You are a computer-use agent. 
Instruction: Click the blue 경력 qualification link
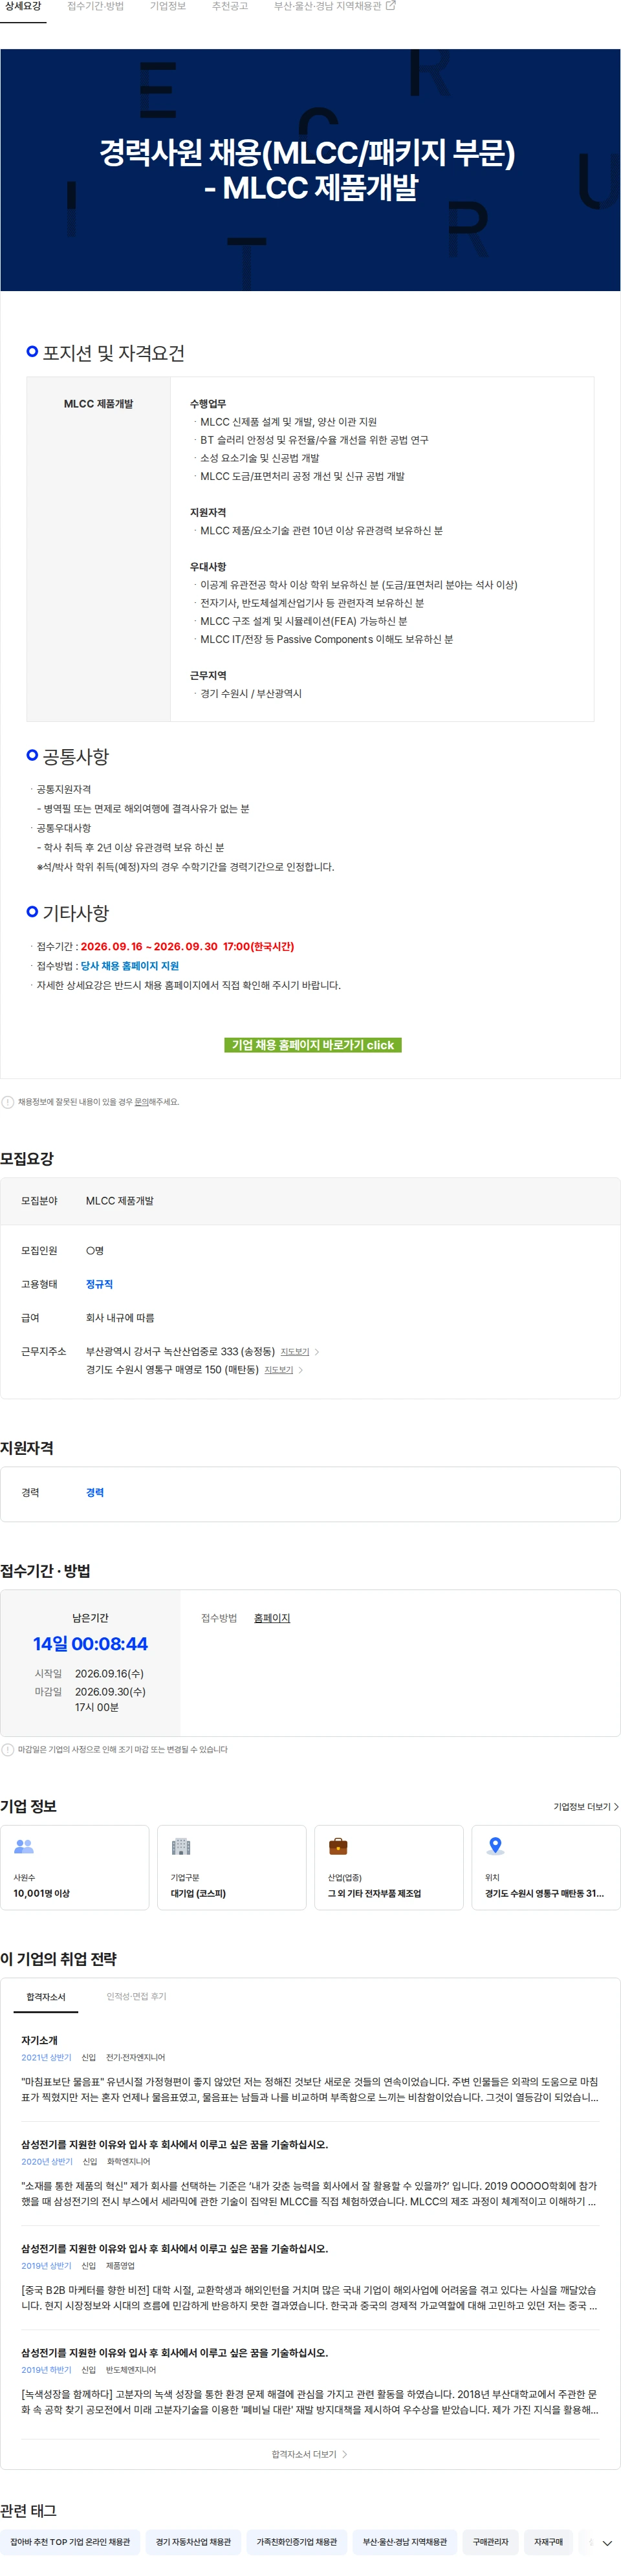coord(95,1493)
